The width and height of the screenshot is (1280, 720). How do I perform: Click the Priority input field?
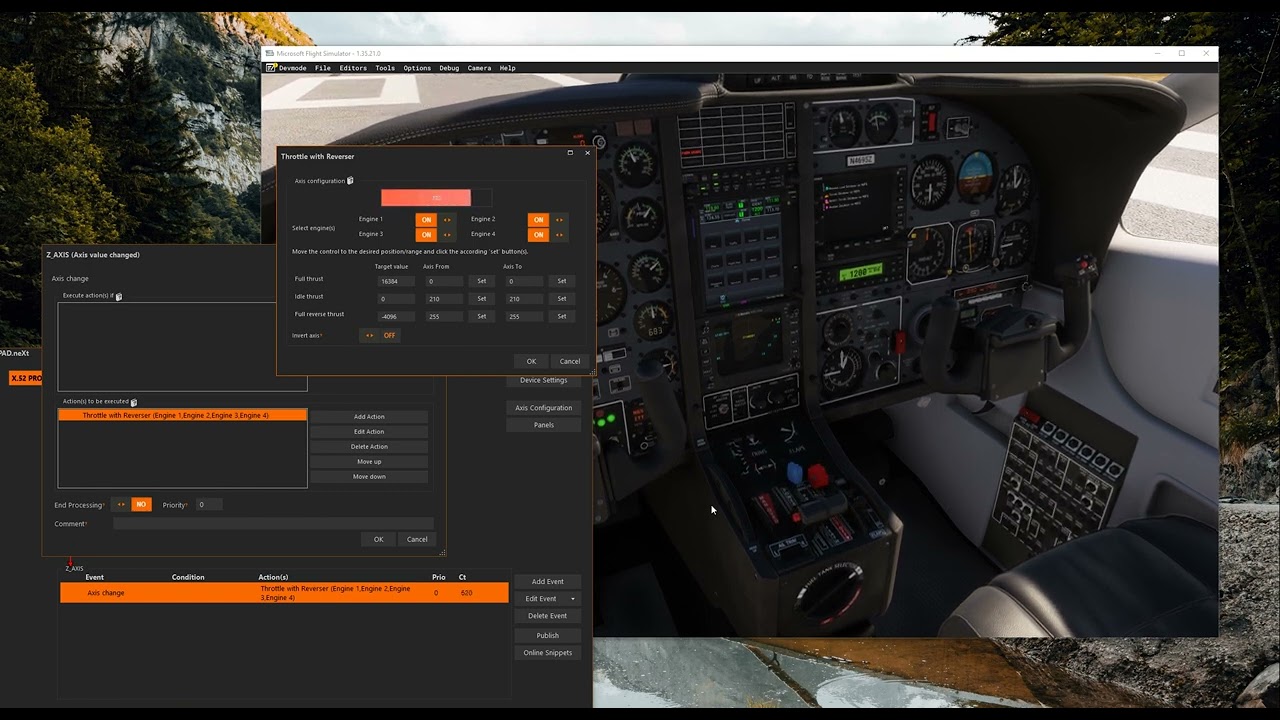[x=208, y=505]
